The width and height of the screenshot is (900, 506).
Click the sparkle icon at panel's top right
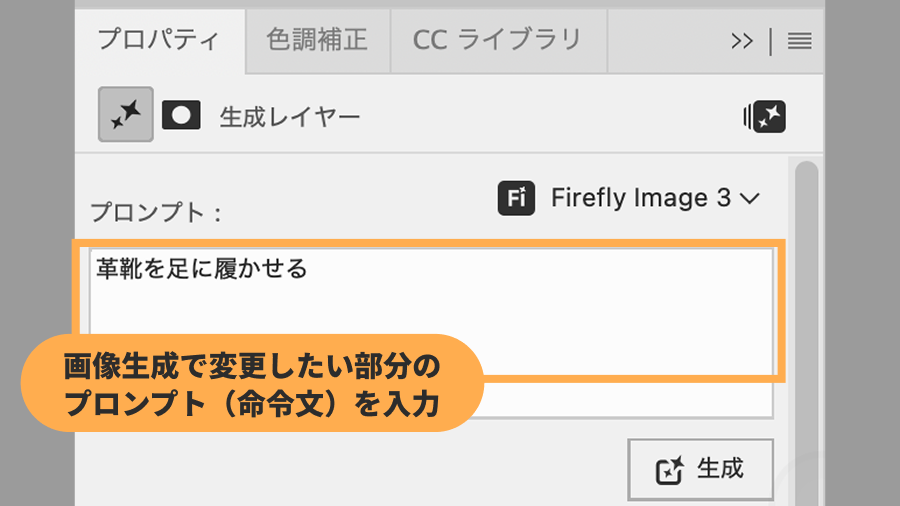click(765, 117)
